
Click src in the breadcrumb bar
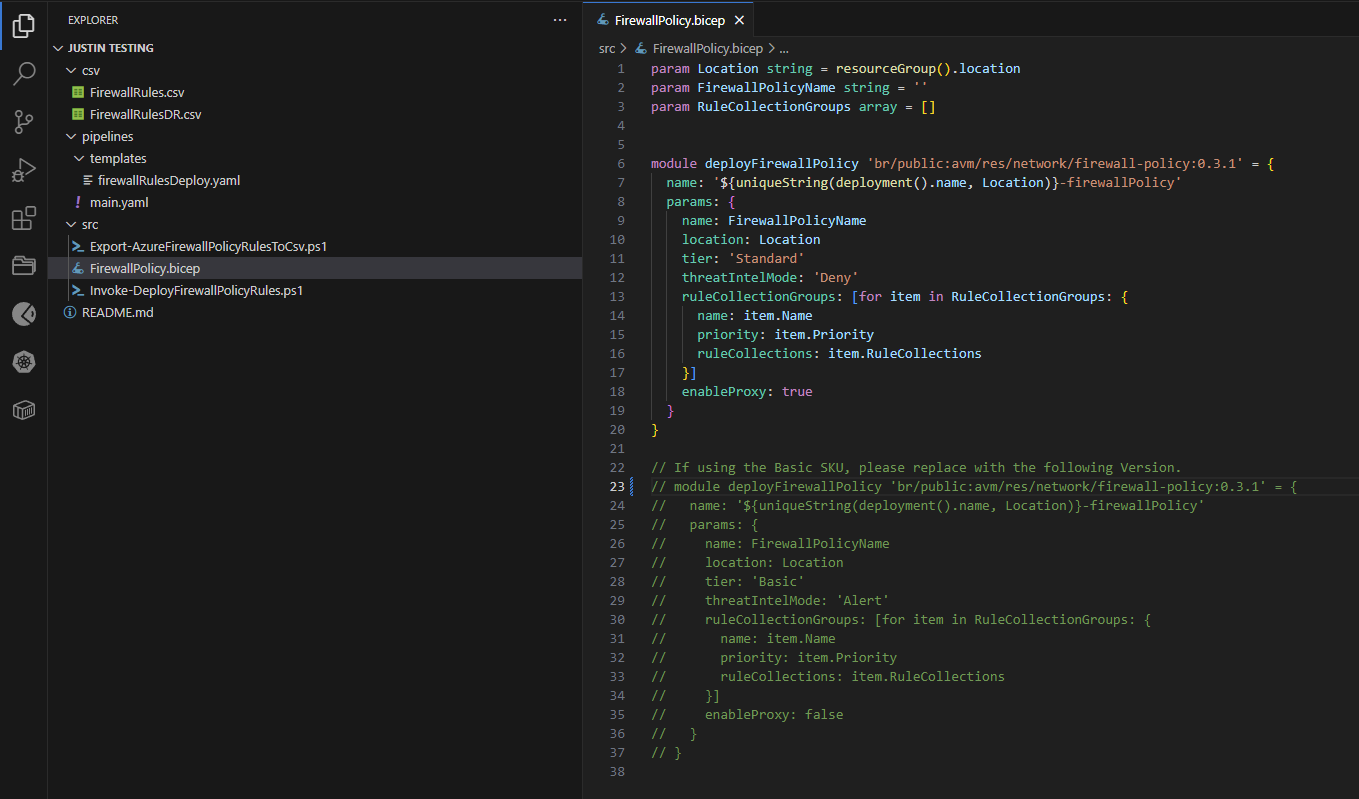[607, 47]
